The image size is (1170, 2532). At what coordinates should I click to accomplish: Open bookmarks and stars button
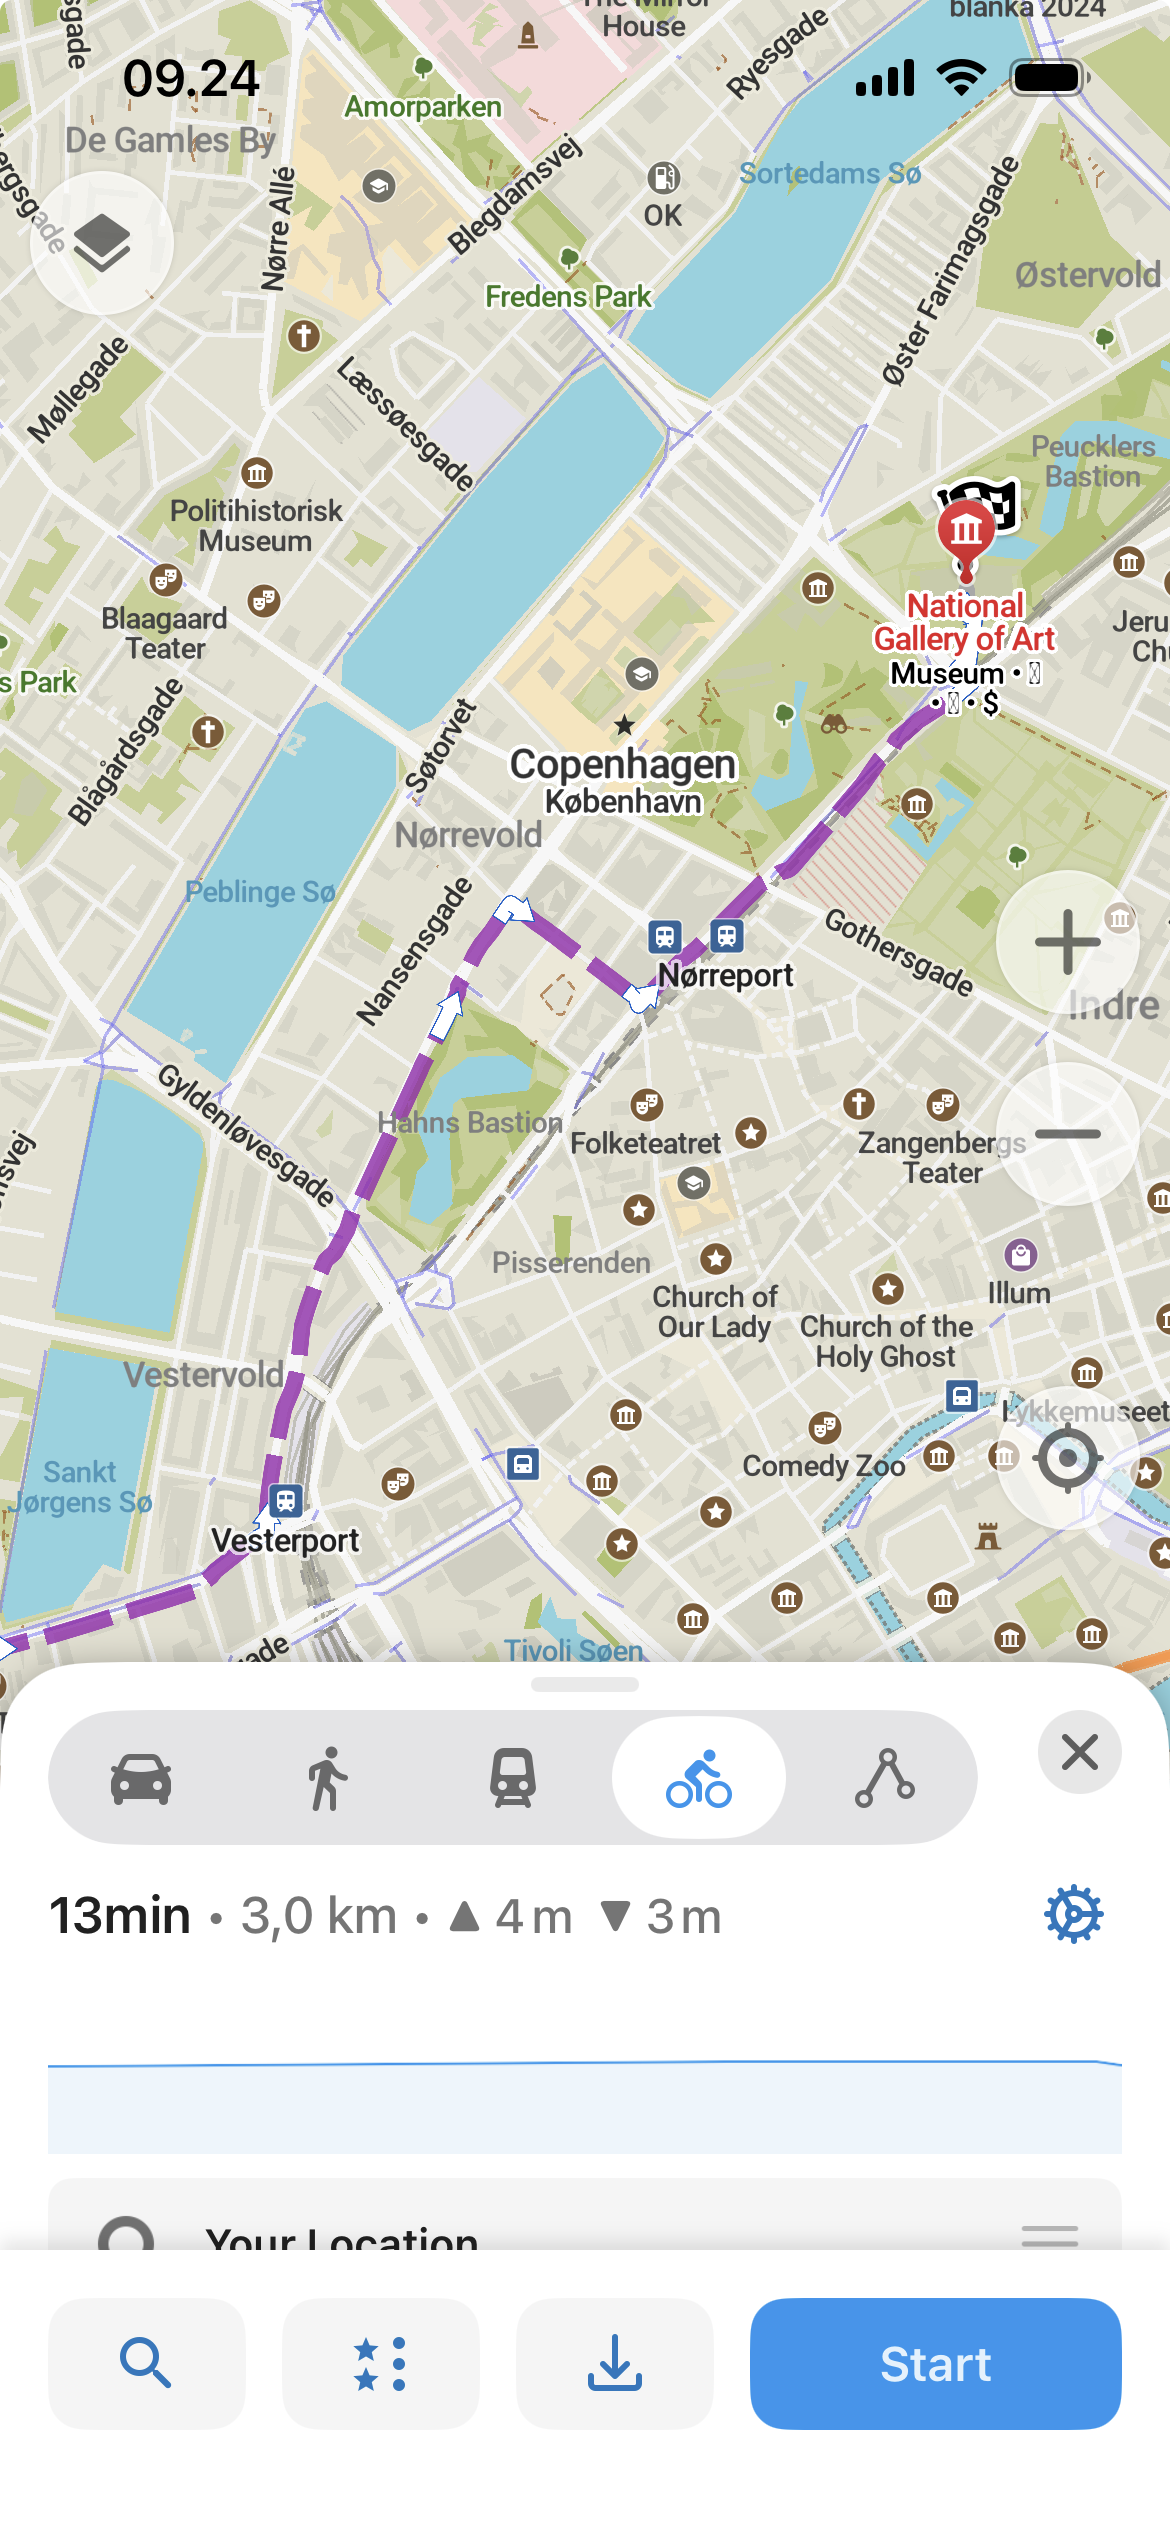380,2363
